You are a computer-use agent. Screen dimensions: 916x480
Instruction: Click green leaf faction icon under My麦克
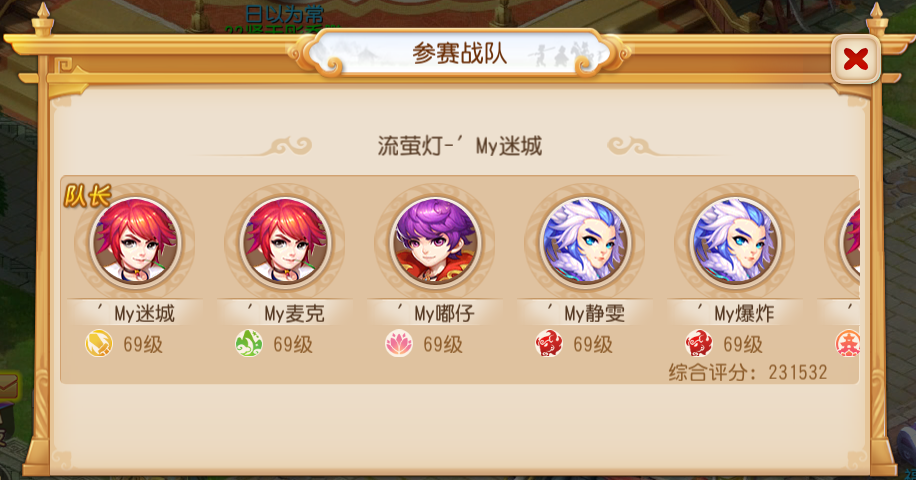249,343
